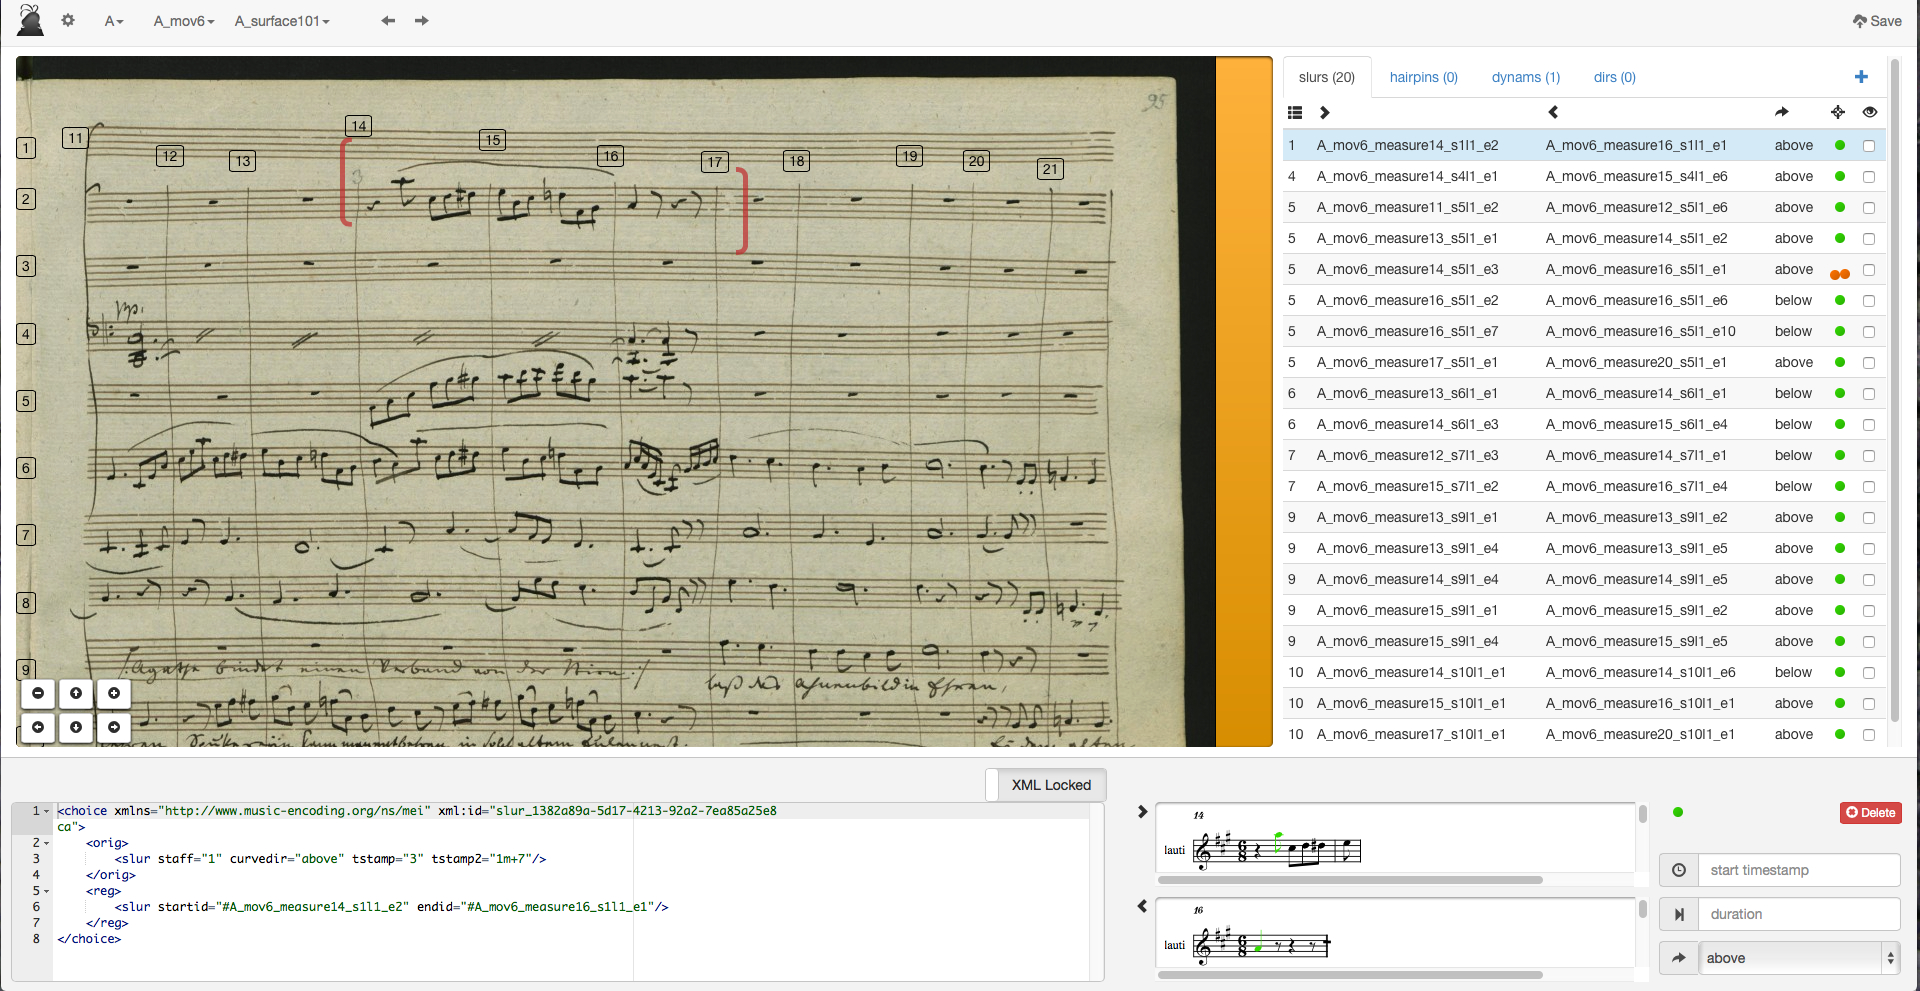Pan the facsimile image left
Screen dimensions: 1920x991
(x=38, y=727)
